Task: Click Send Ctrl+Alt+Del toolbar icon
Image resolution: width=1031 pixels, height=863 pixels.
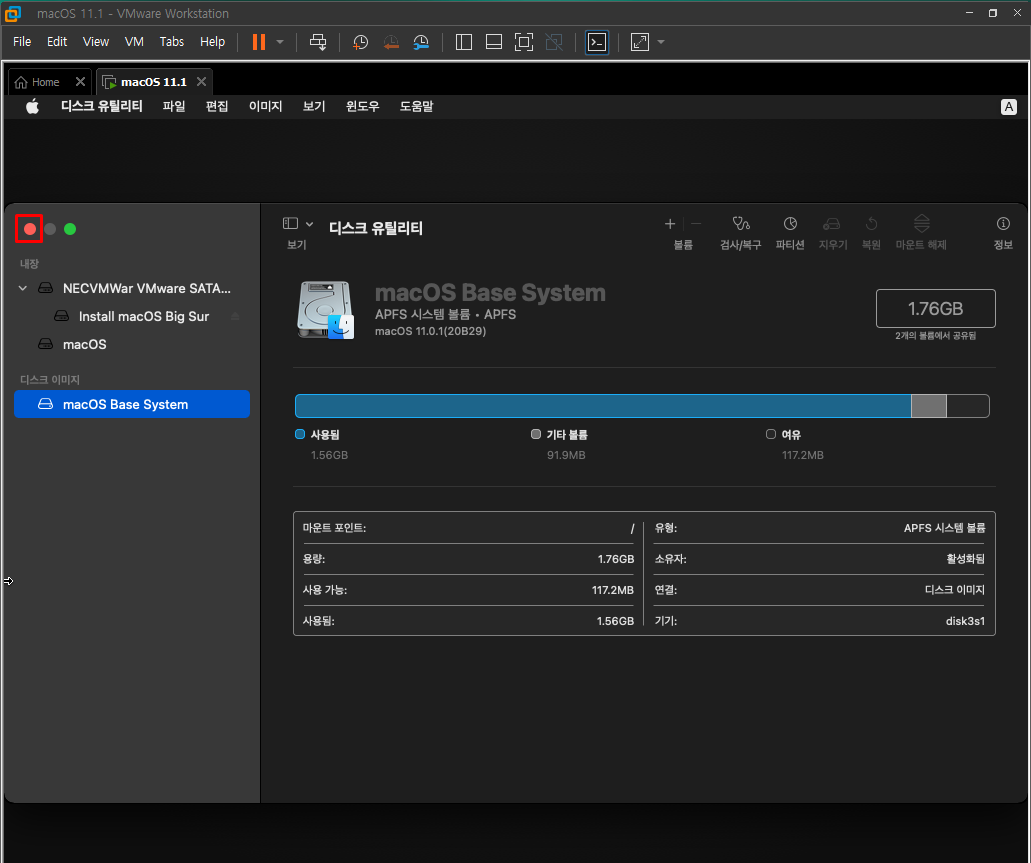Action: [x=318, y=42]
